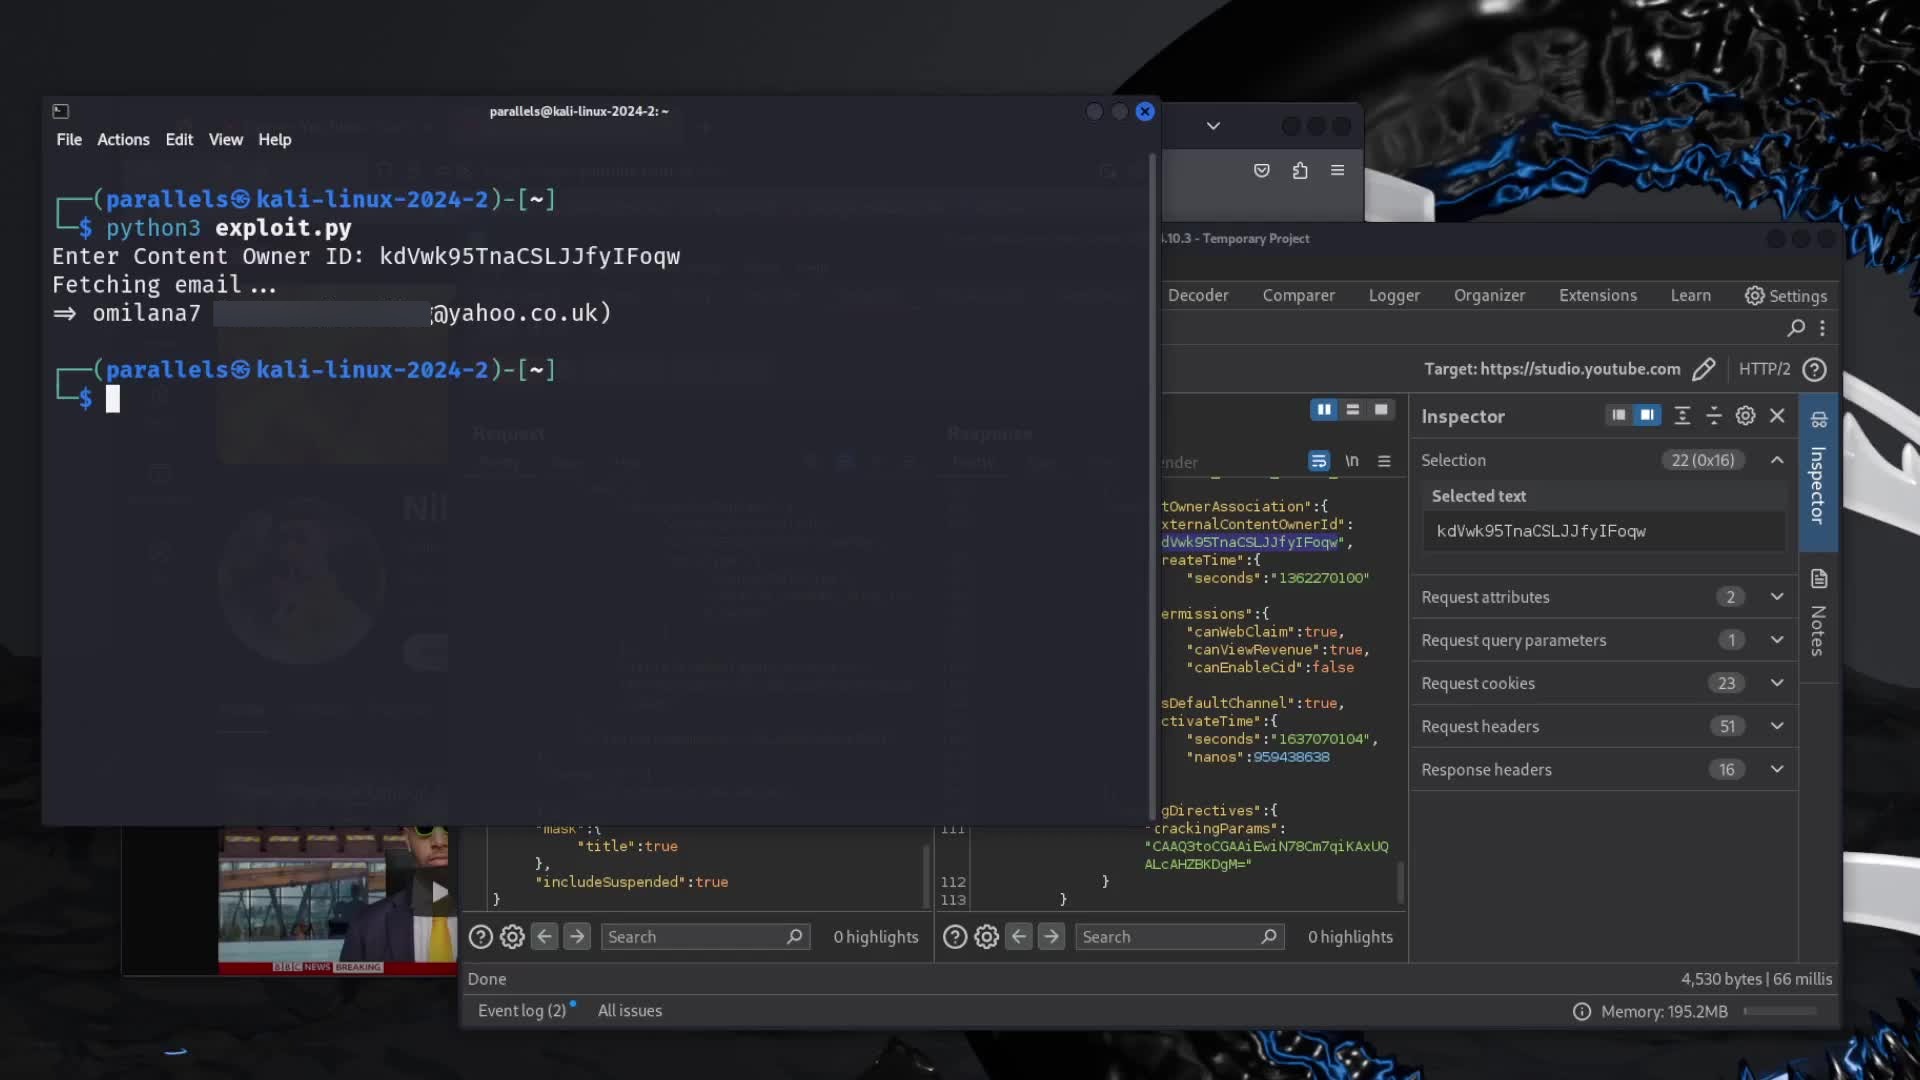This screenshot has height=1080, width=1920.
Task: Open the Actions menu in the terminal window
Action: 122,139
